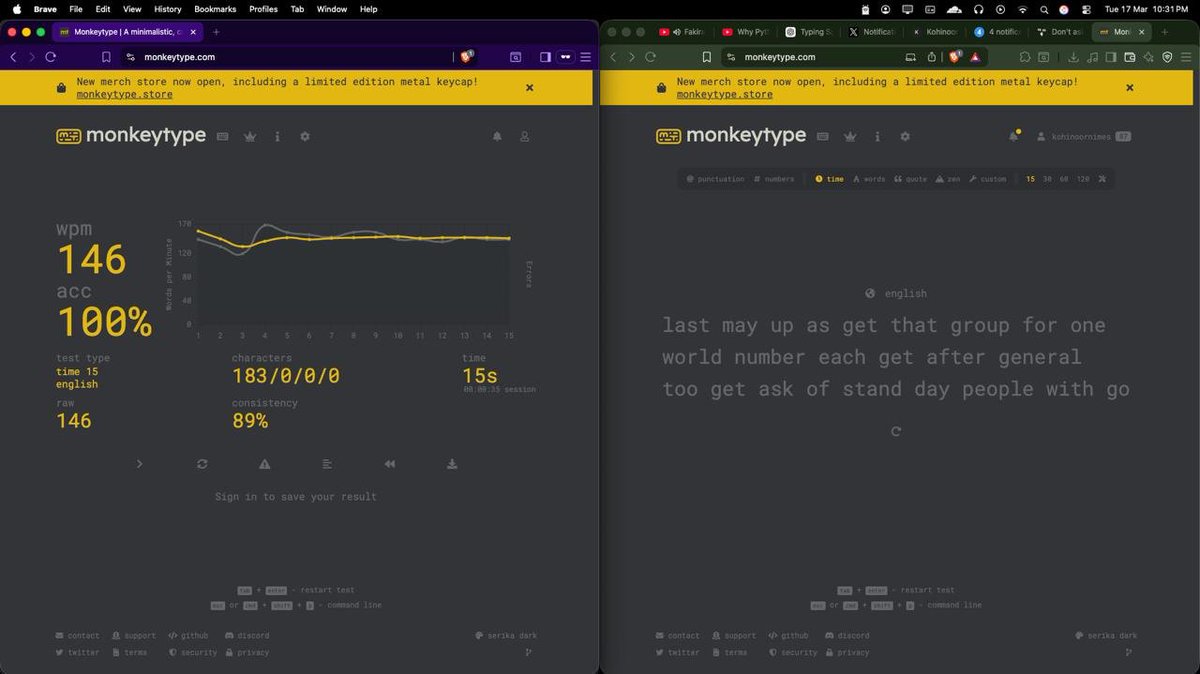Open custom time wrench-cross icon in right window

point(1102,179)
